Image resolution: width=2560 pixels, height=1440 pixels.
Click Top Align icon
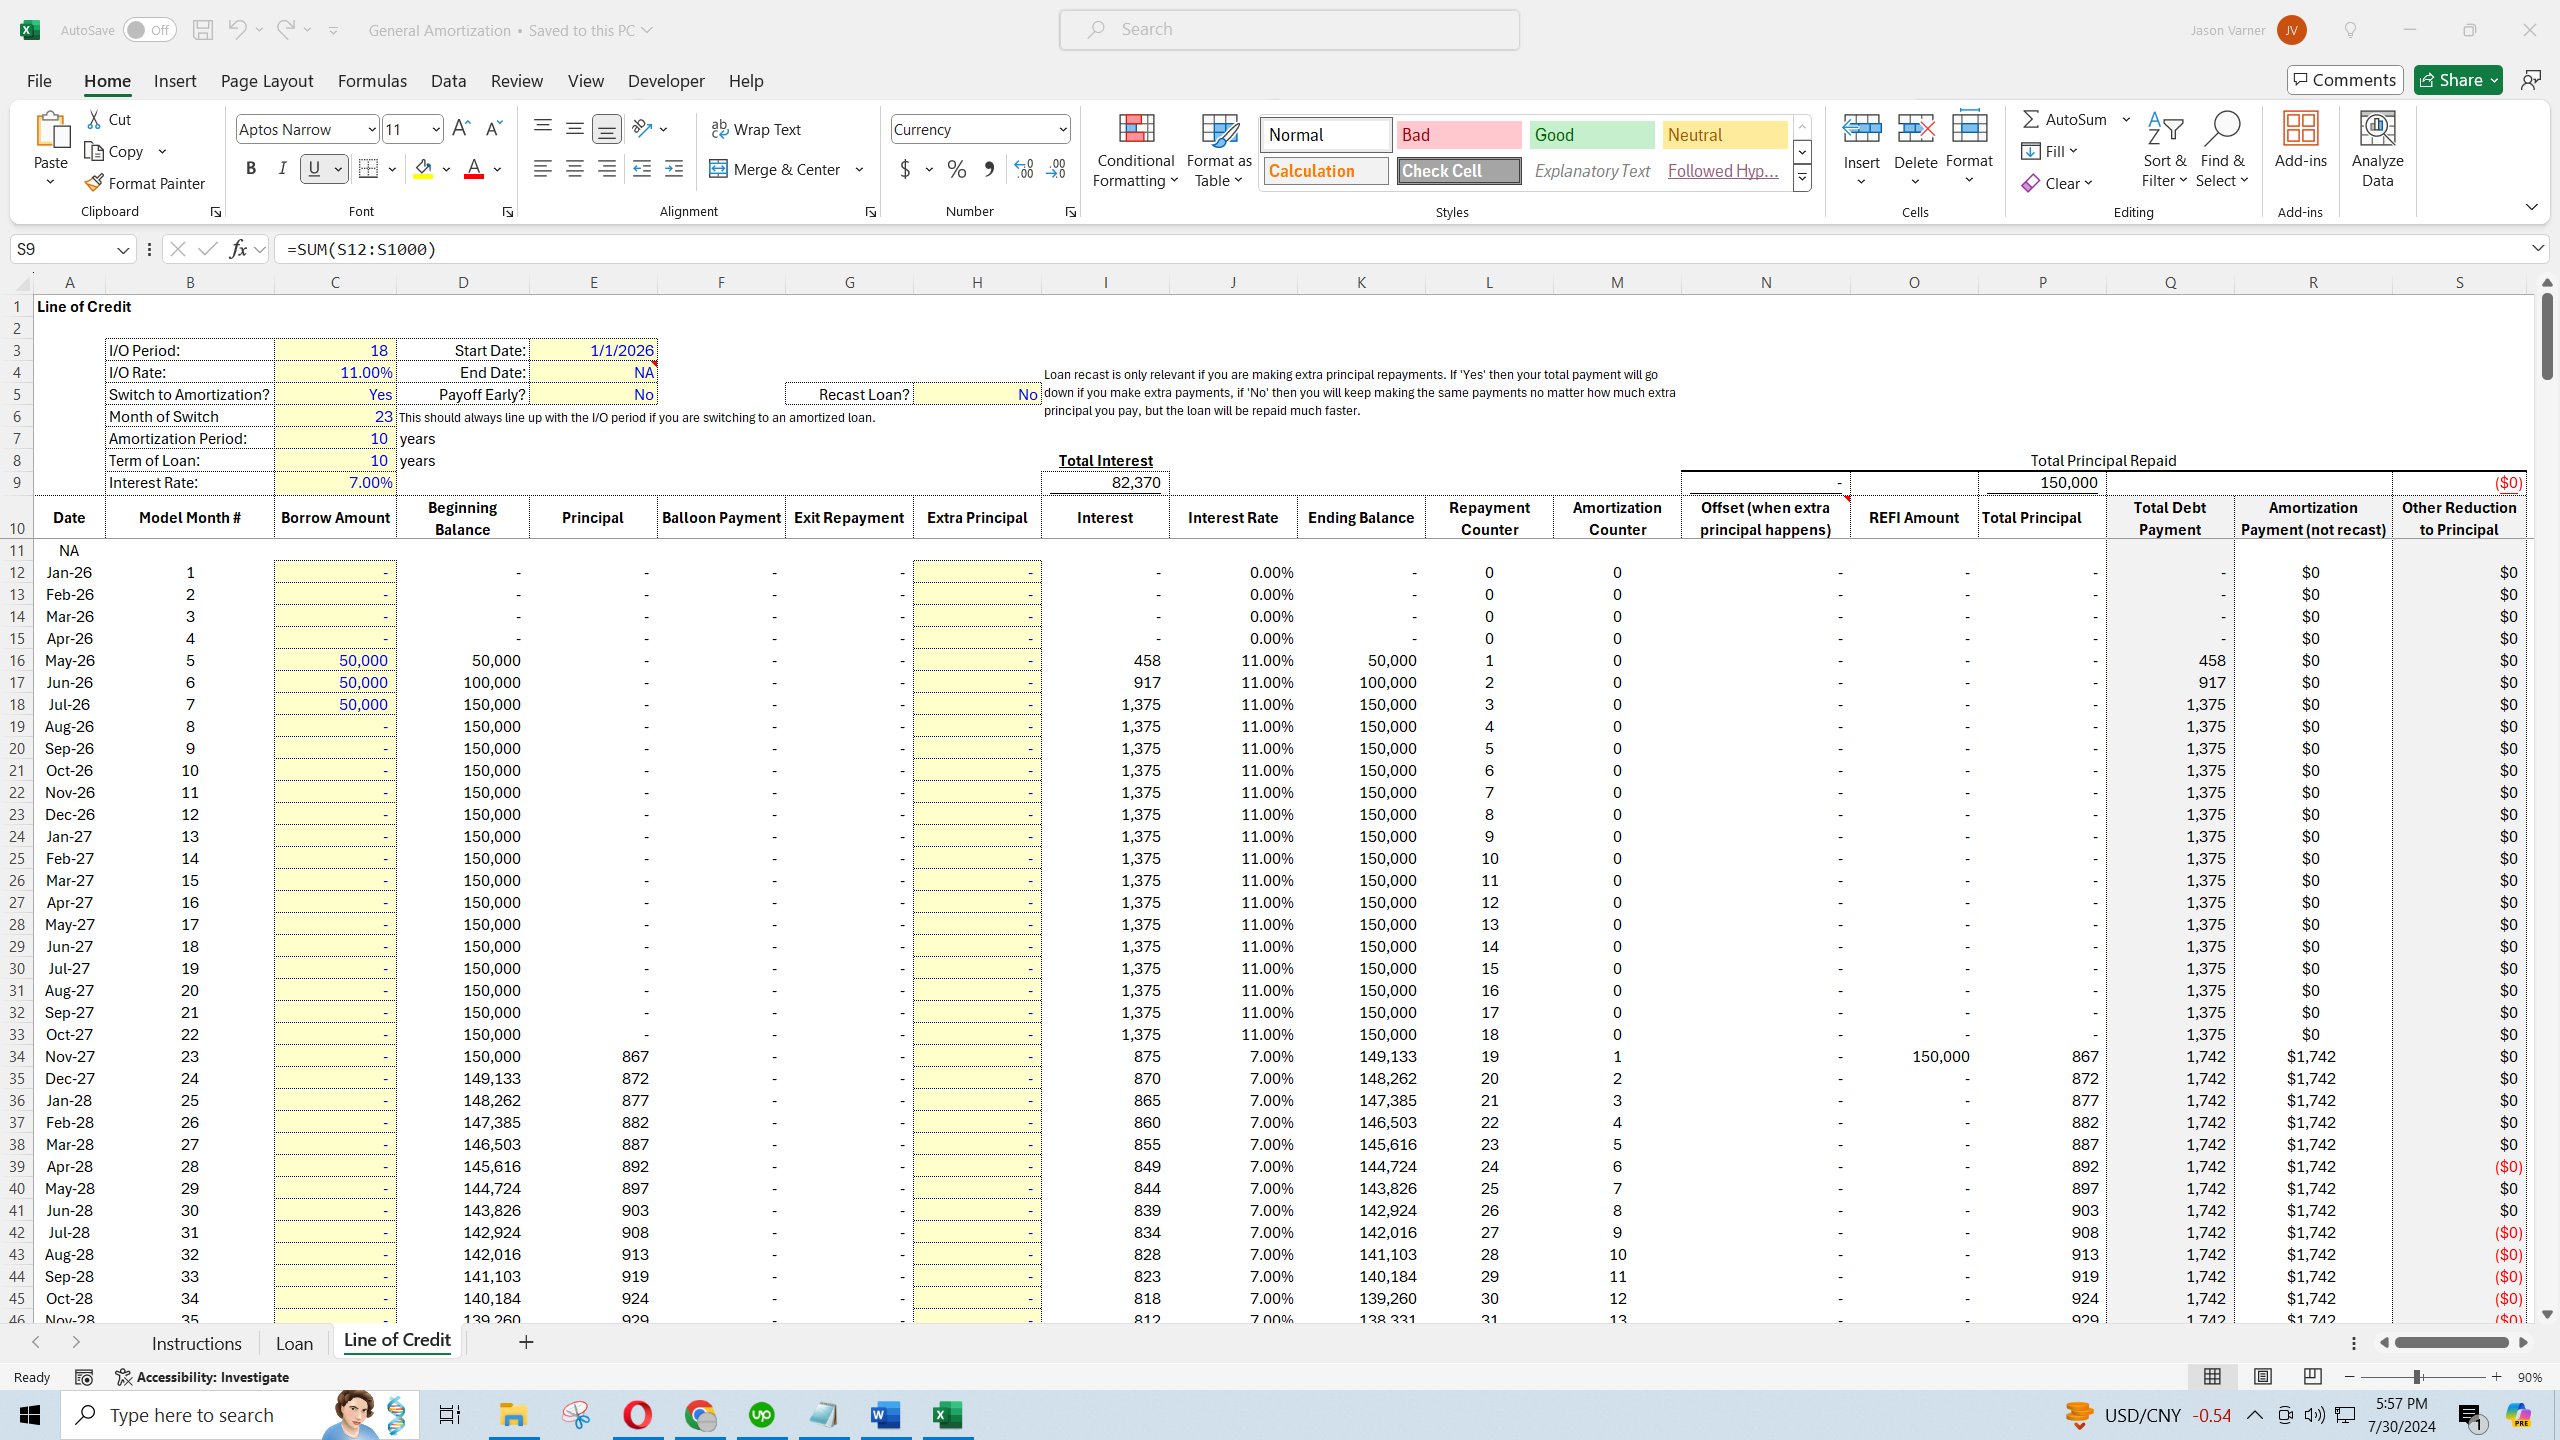(542, 128)
